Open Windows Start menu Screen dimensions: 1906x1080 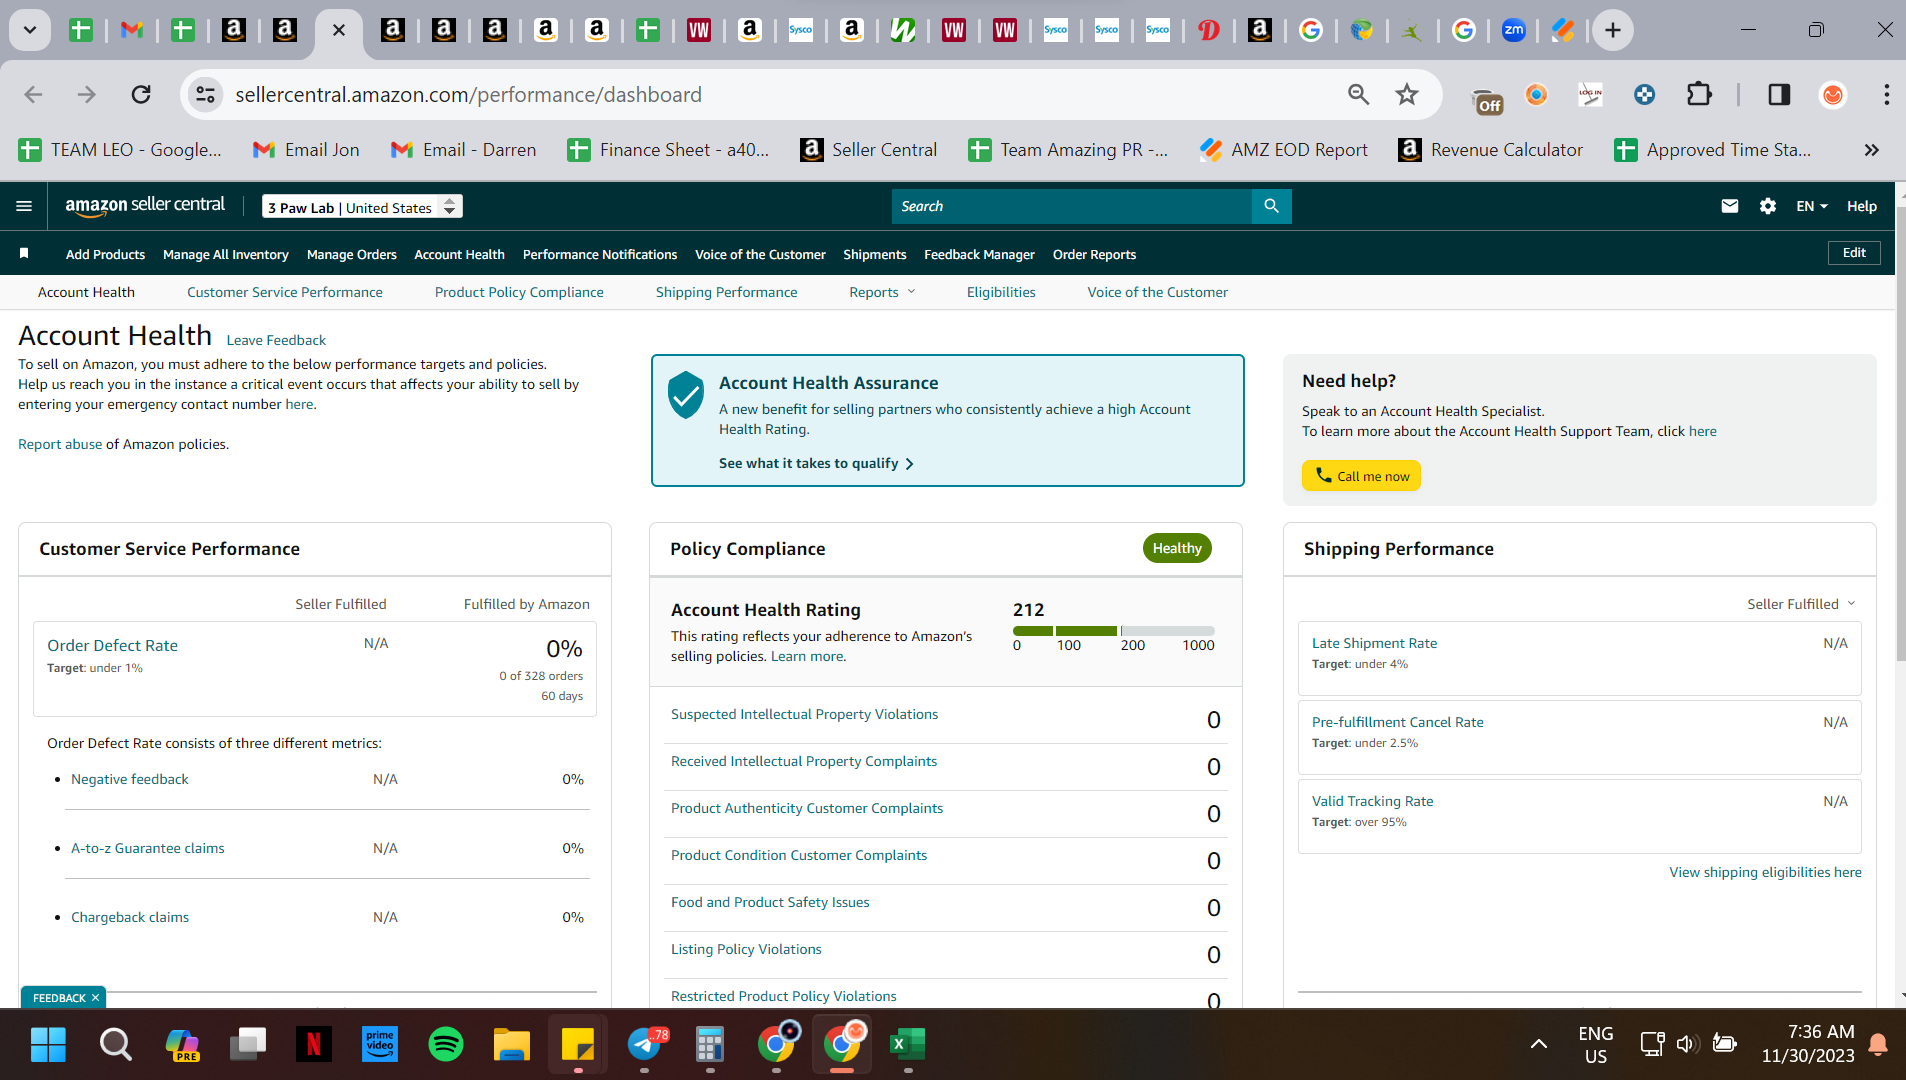click(x=48, y=1045)
